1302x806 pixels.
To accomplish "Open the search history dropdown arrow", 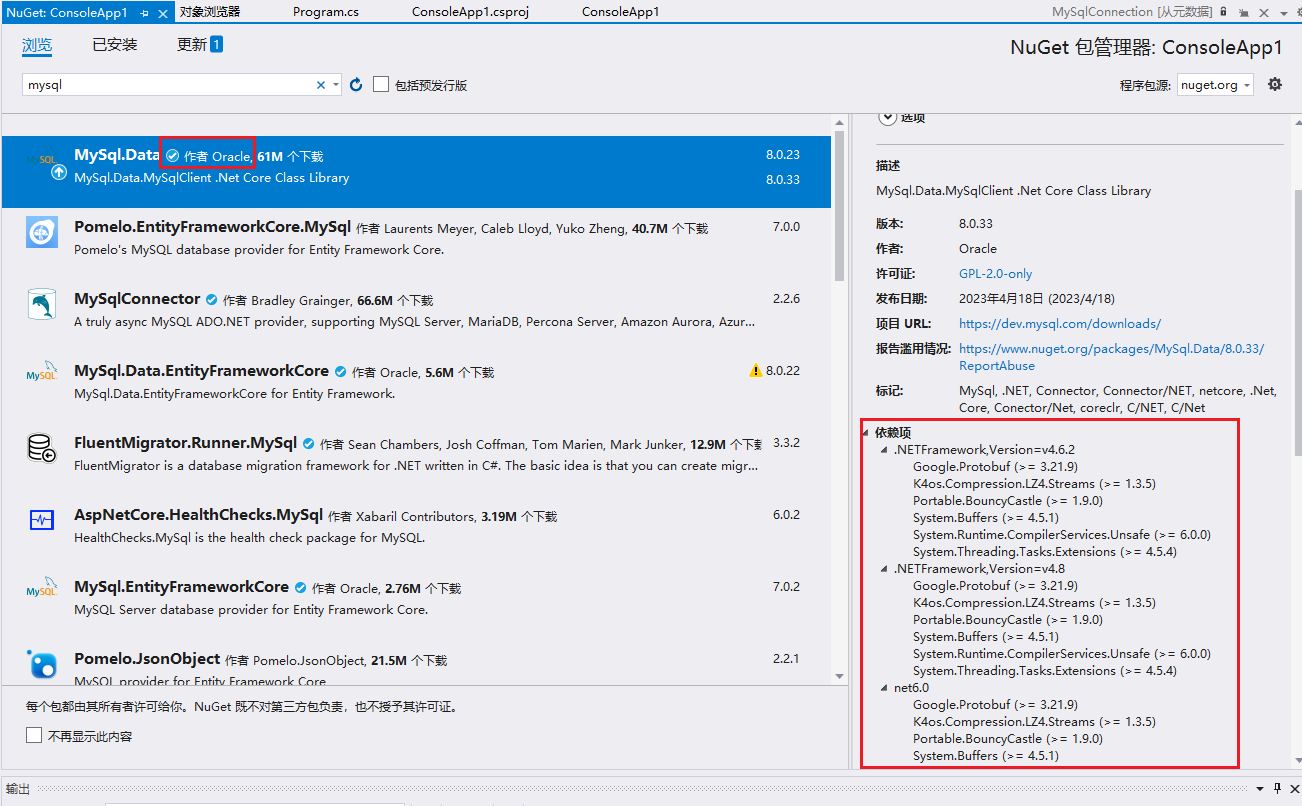I will 336,85.
